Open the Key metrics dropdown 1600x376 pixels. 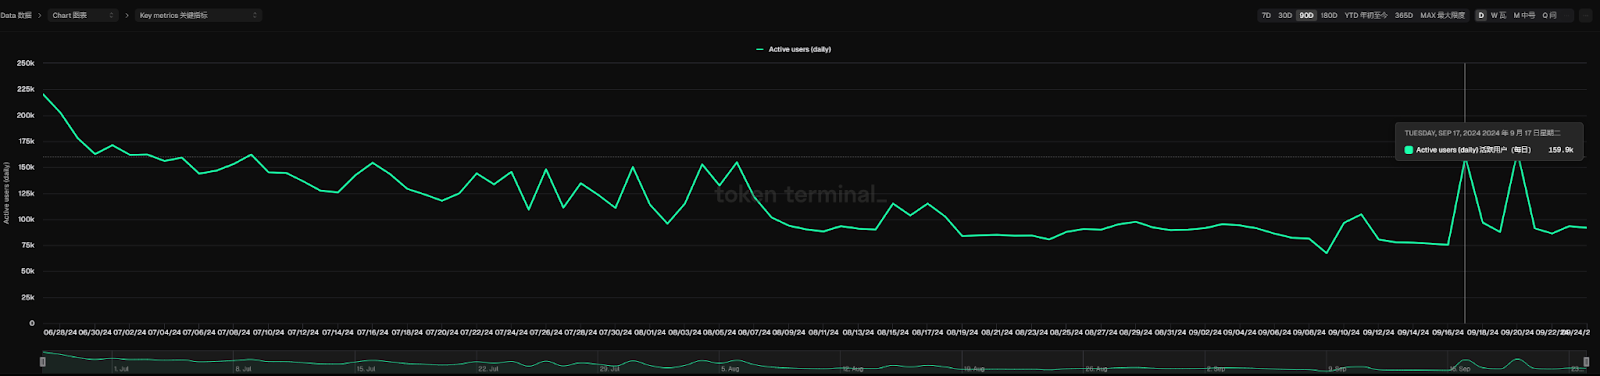pos(198,15)
